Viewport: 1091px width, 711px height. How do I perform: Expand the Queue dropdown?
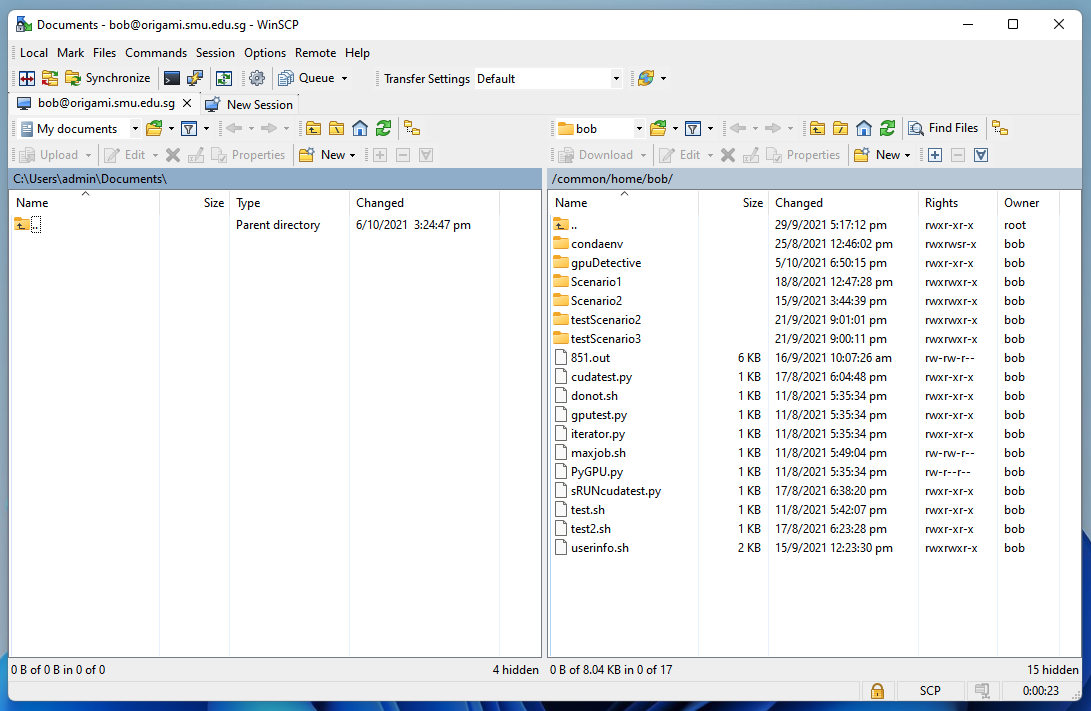(344, 78)
